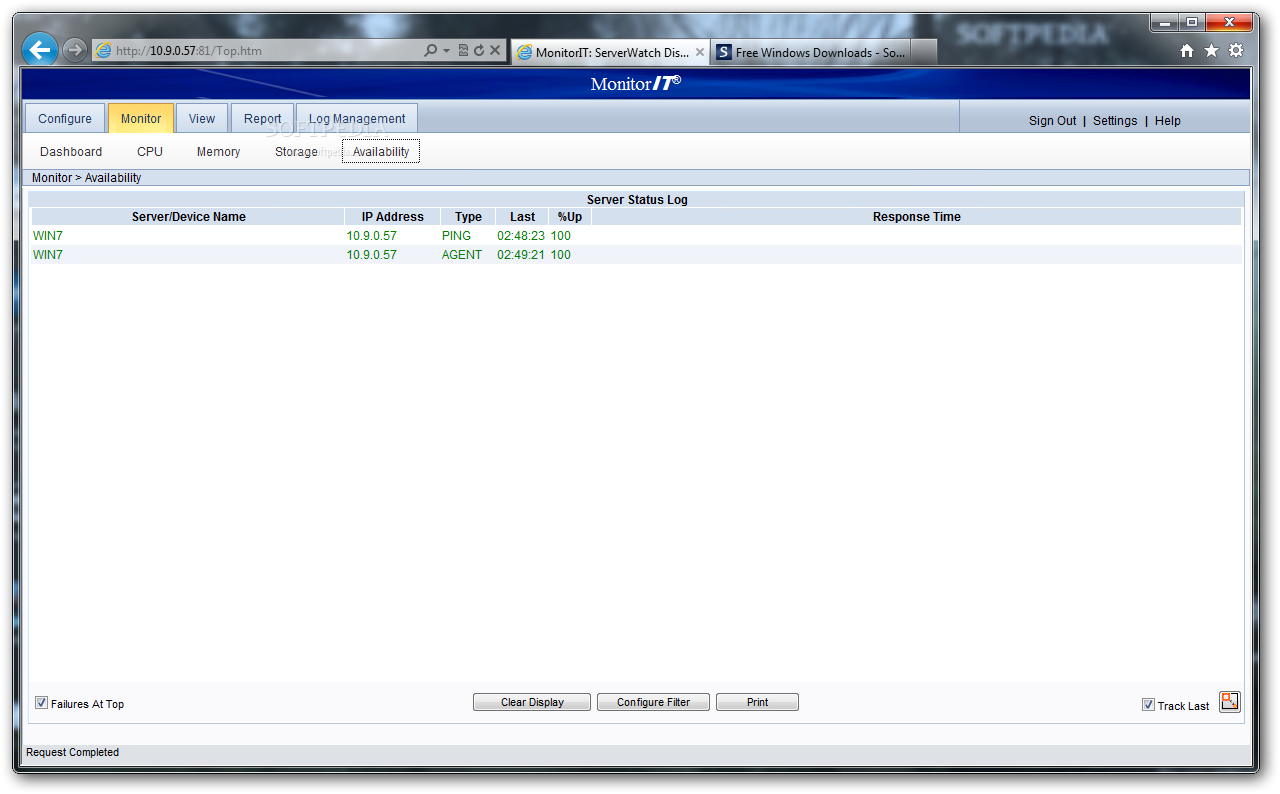Select the MonitorIT: ServerWatch browser tab

610,52
